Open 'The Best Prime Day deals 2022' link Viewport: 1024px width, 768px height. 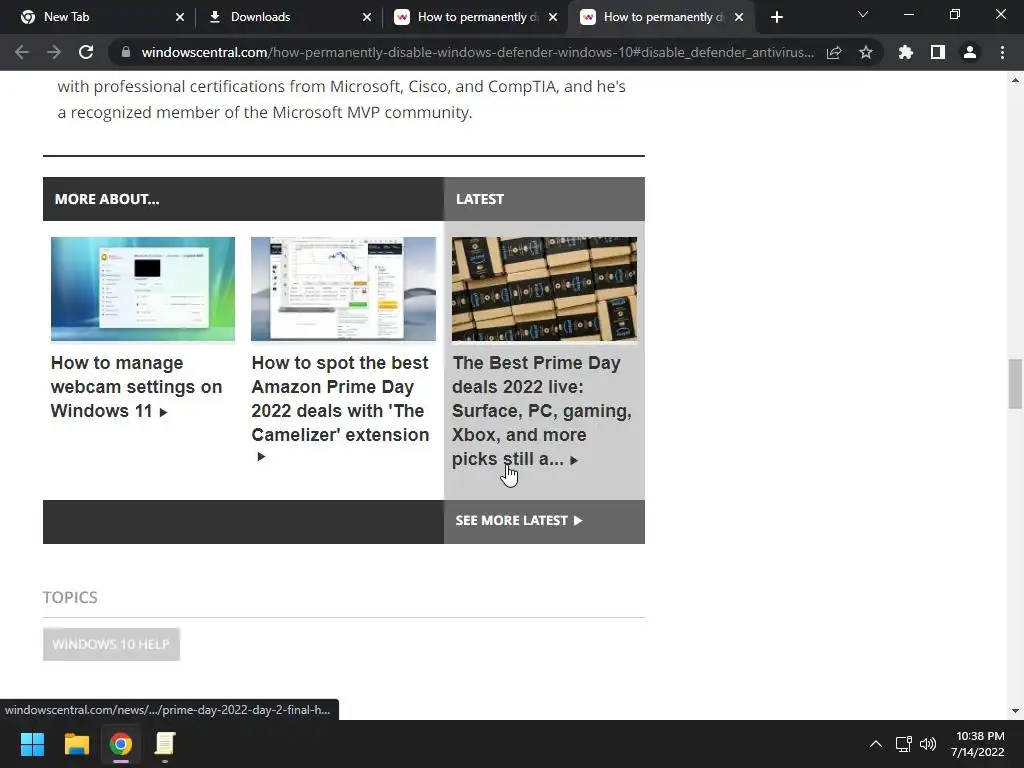[x=541, y=411]
